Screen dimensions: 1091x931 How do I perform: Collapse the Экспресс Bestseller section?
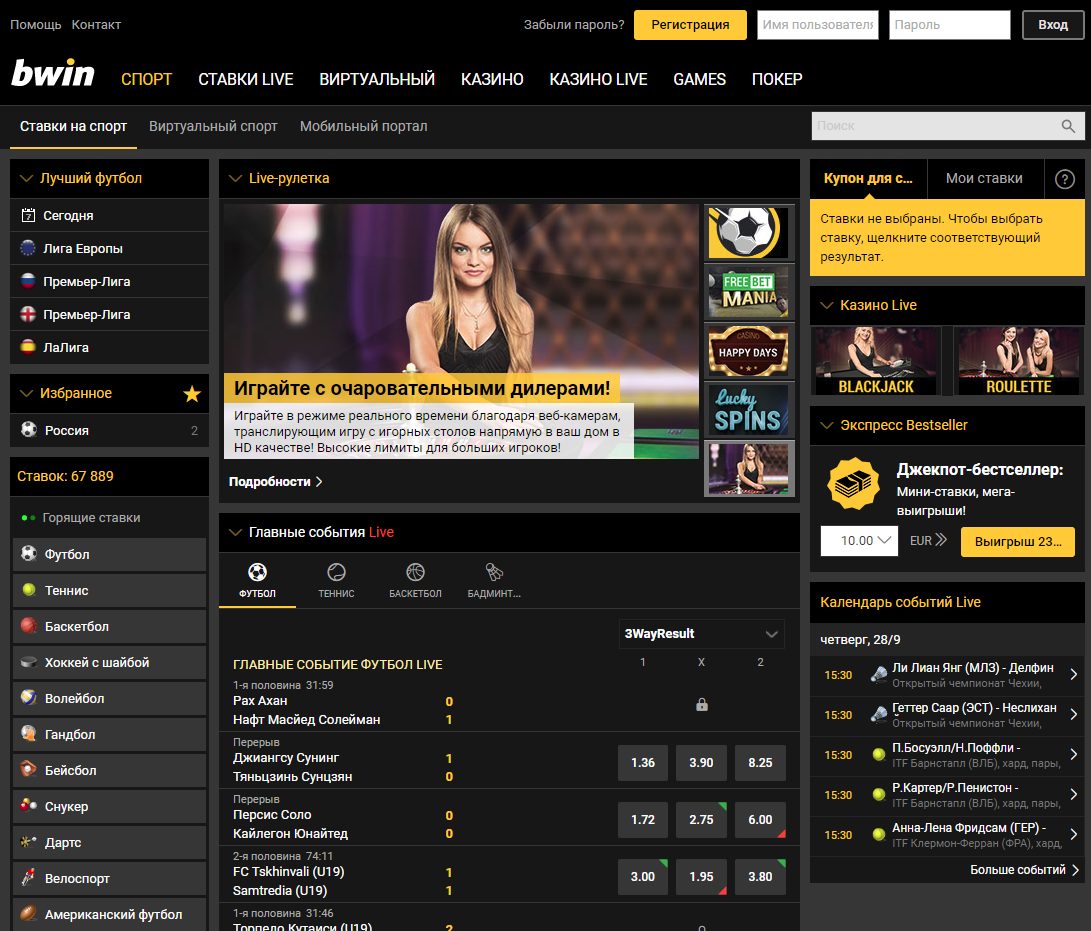[x=827, y=425]
